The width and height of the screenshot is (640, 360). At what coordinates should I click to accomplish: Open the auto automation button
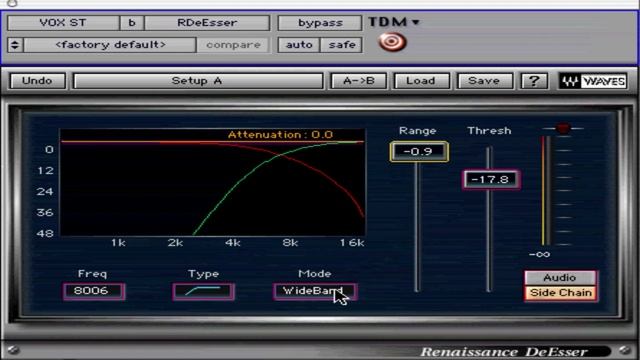[x=299, y=44]
